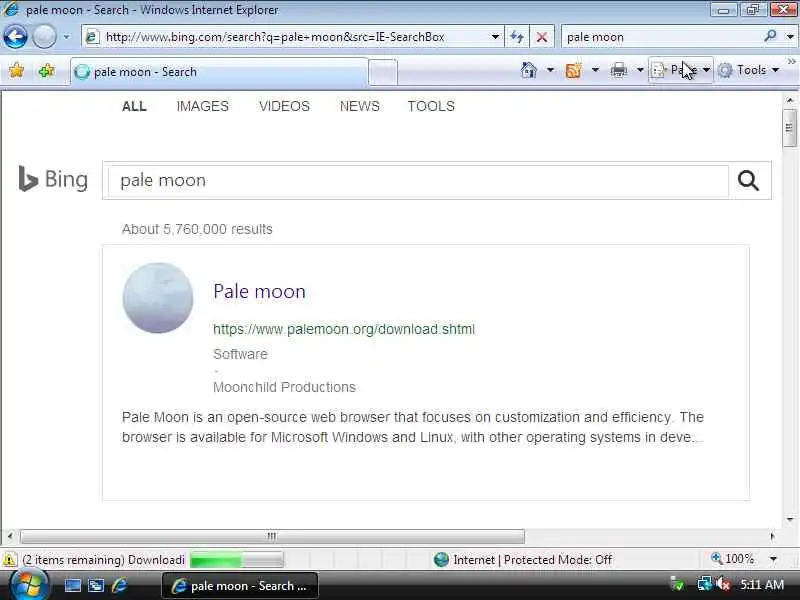
Task: Go back with the Back arrow button
Action: point(15,37)
